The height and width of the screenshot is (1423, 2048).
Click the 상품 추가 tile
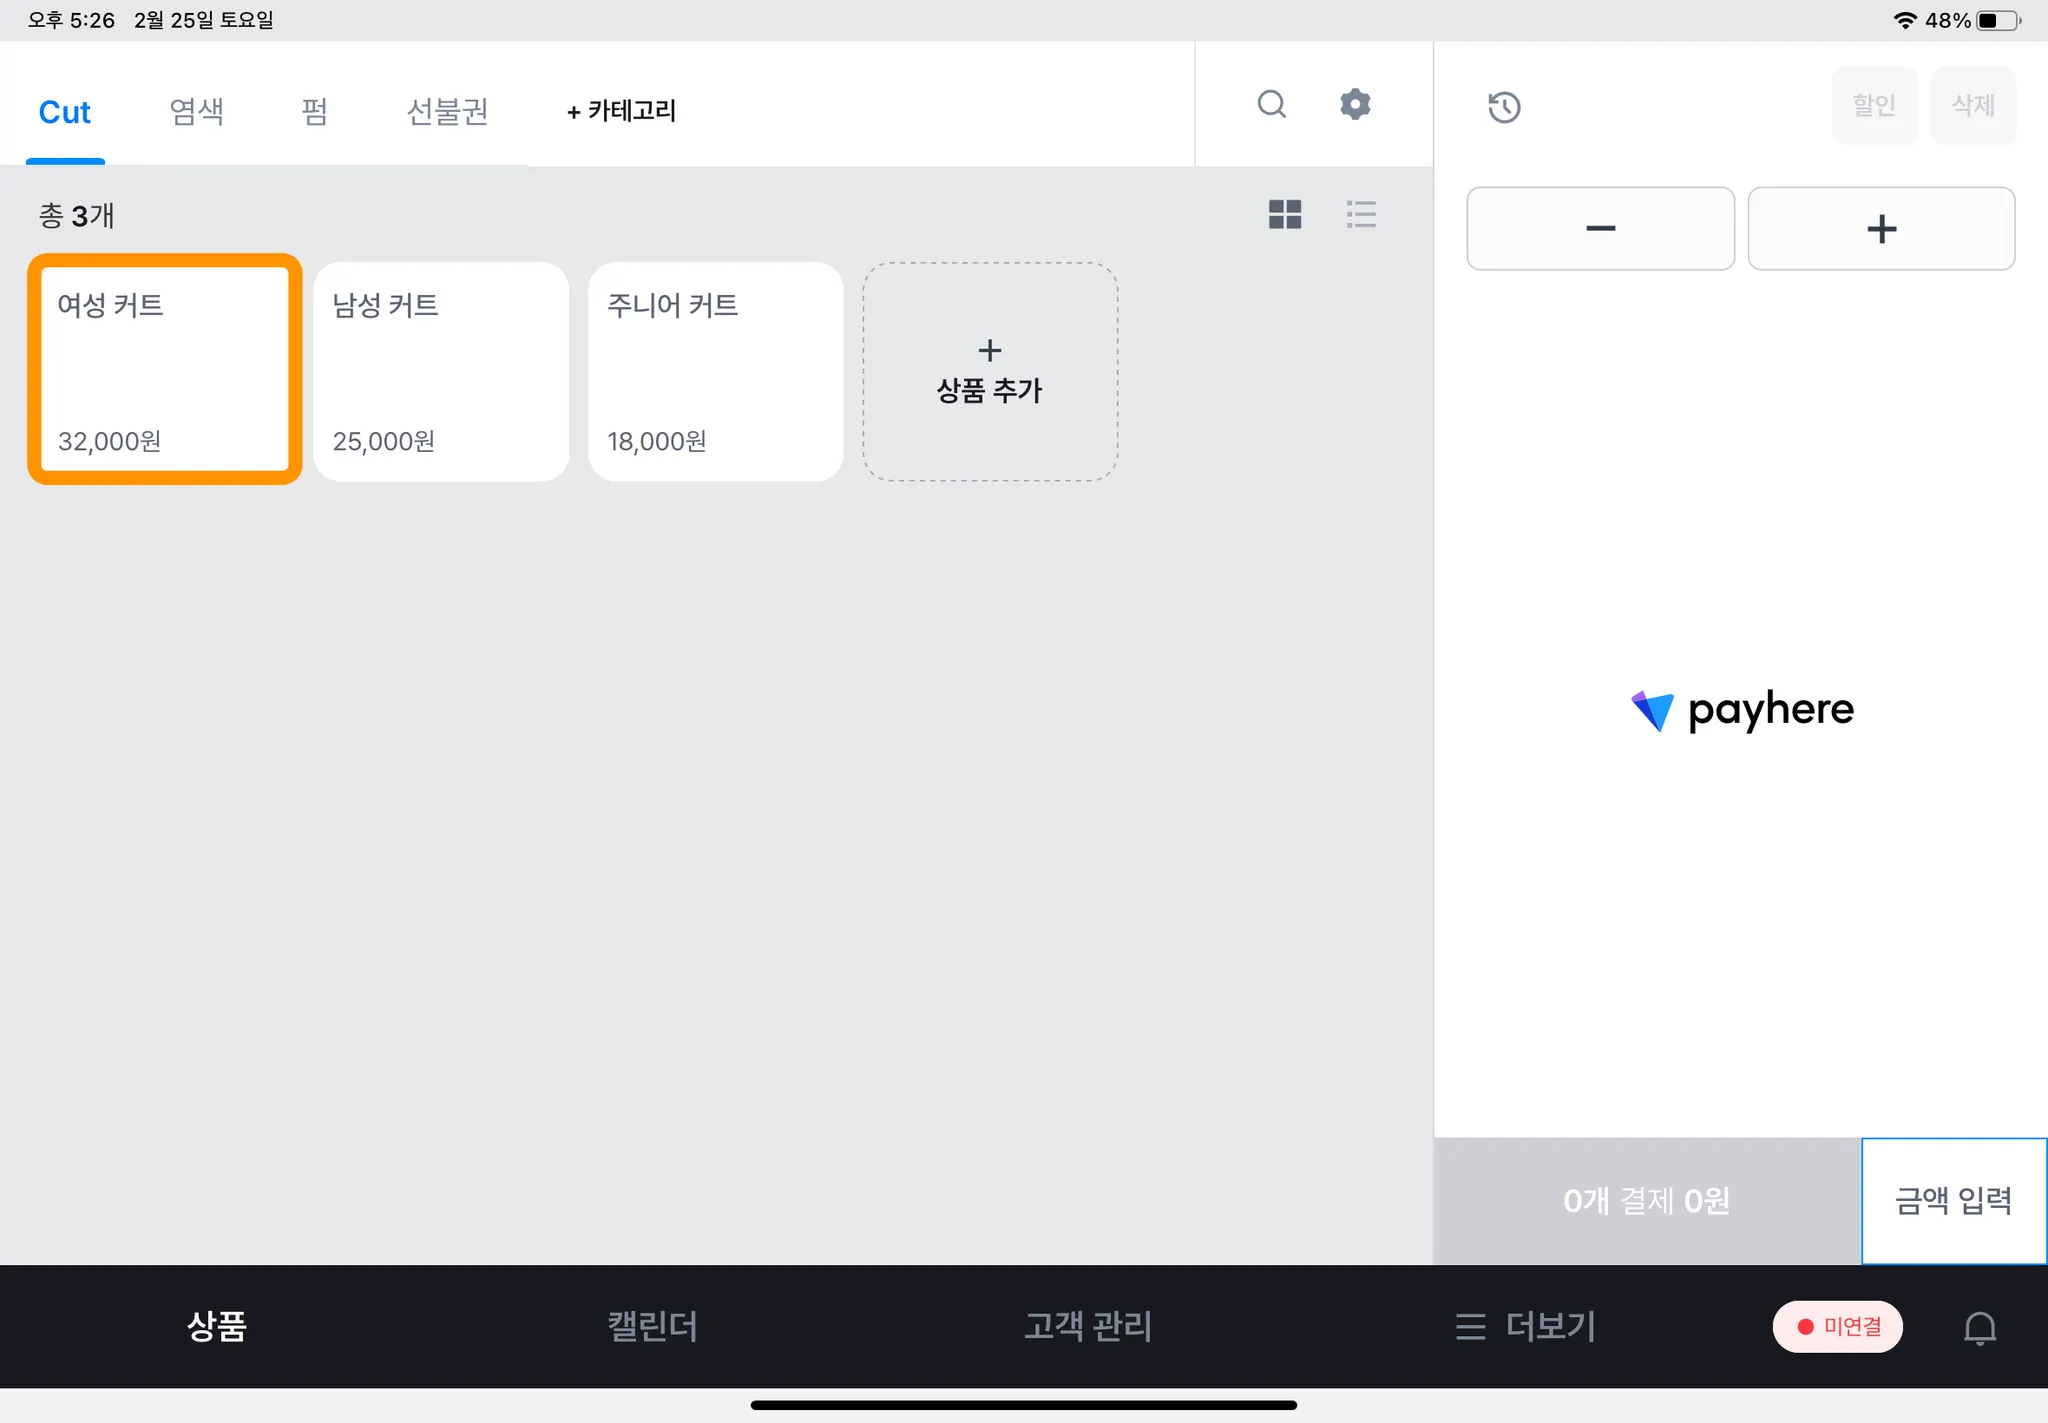tap(989, 371)
